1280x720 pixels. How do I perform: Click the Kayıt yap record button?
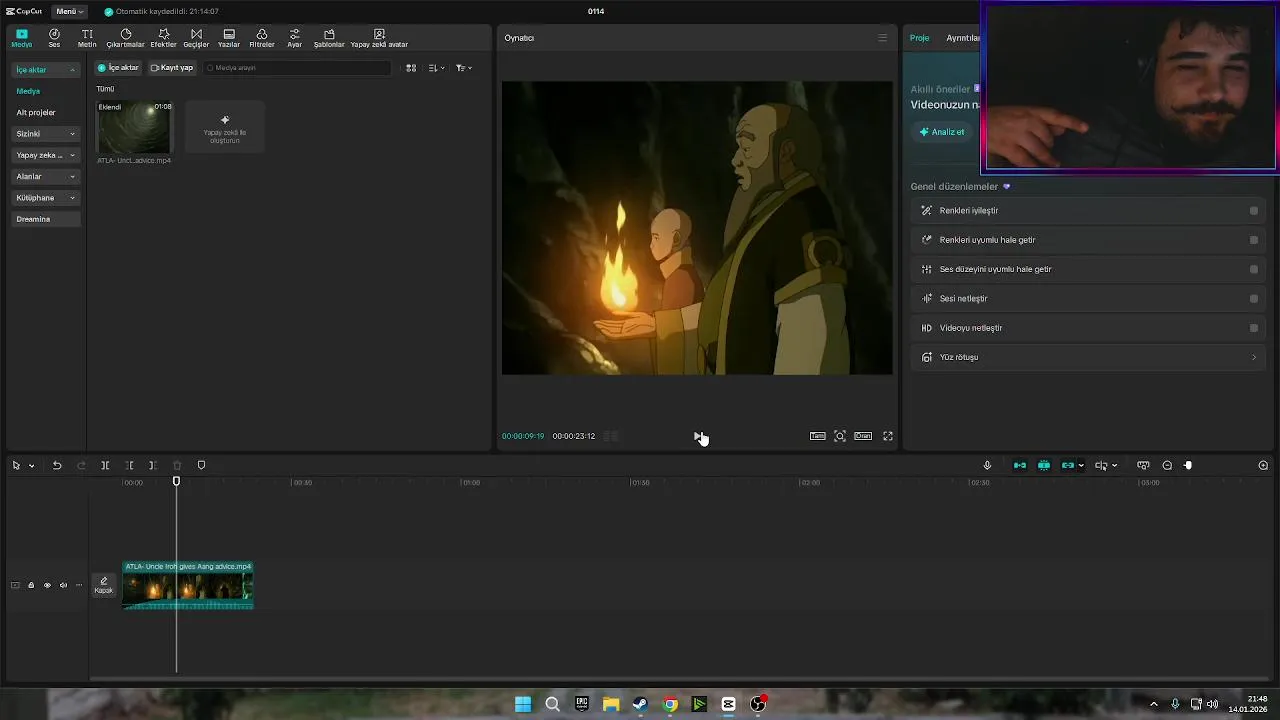click(x=172, y=68)
